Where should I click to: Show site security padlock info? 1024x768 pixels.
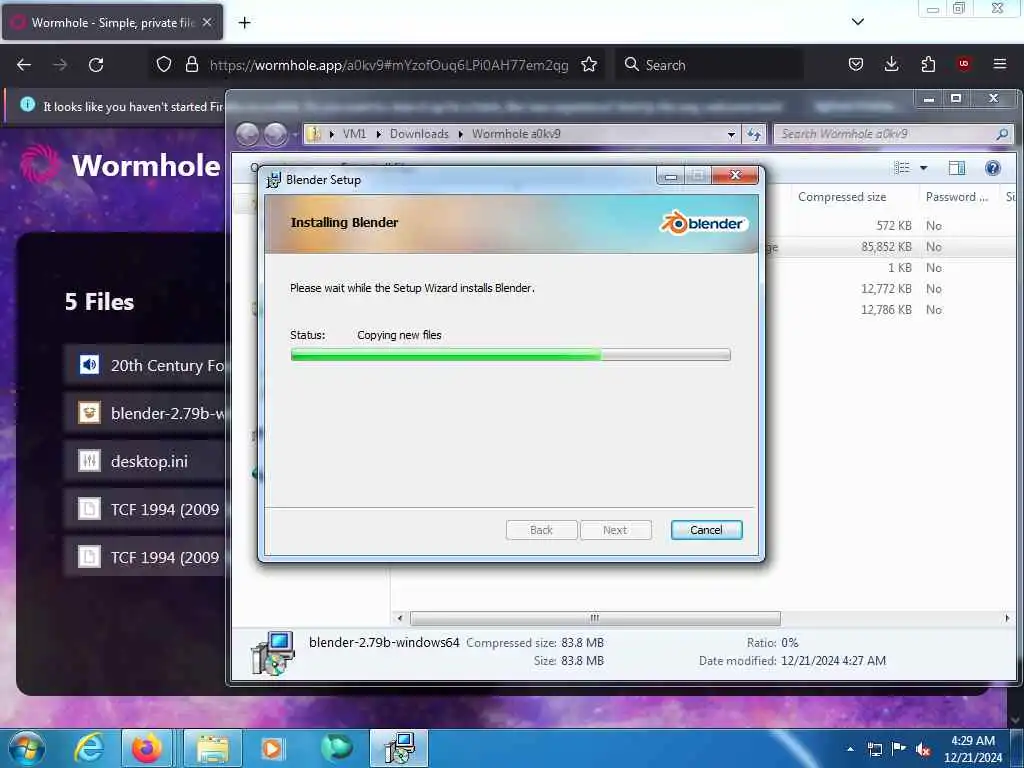191,65
